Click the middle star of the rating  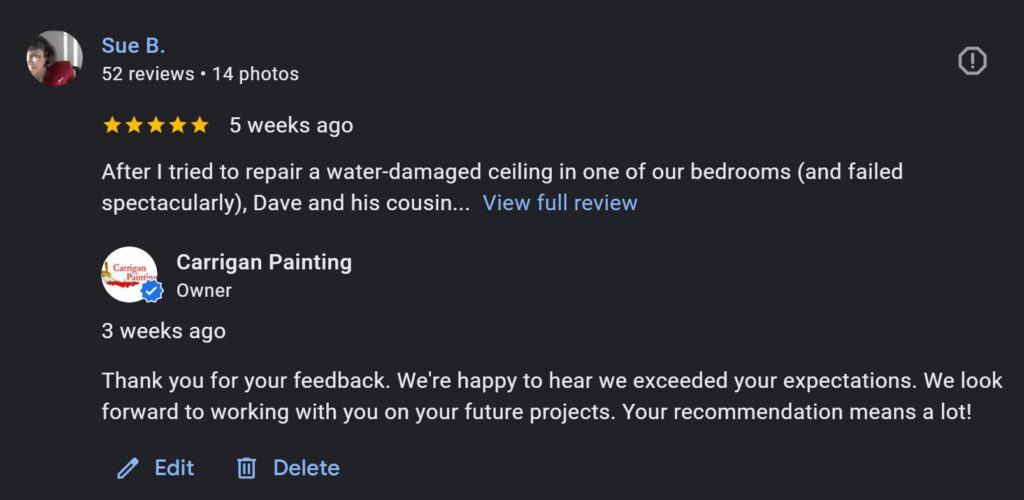coord(156,125)
